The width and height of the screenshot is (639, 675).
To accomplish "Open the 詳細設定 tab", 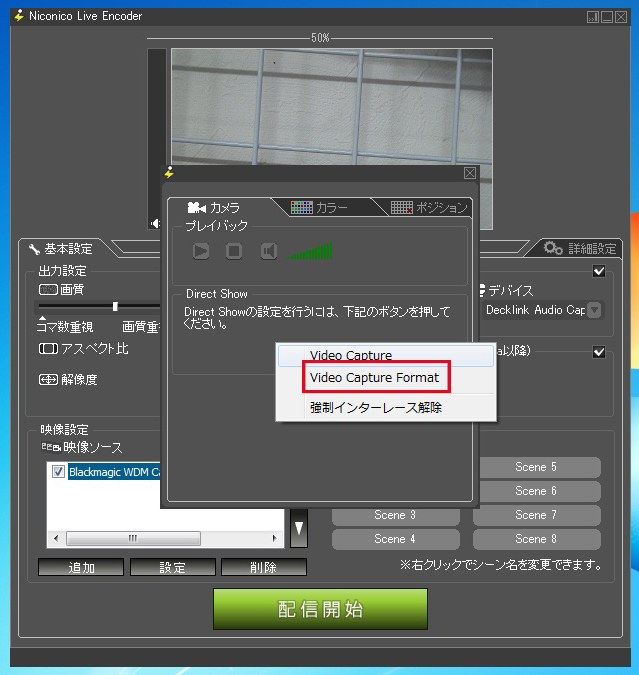I will (579, 249).
